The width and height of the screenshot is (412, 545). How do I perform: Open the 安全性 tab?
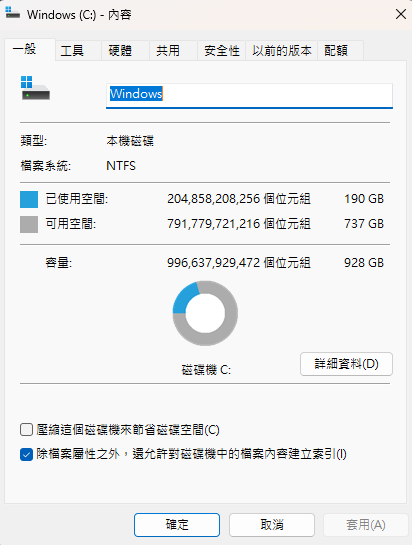pyautogui.click(x=221, y=51)
